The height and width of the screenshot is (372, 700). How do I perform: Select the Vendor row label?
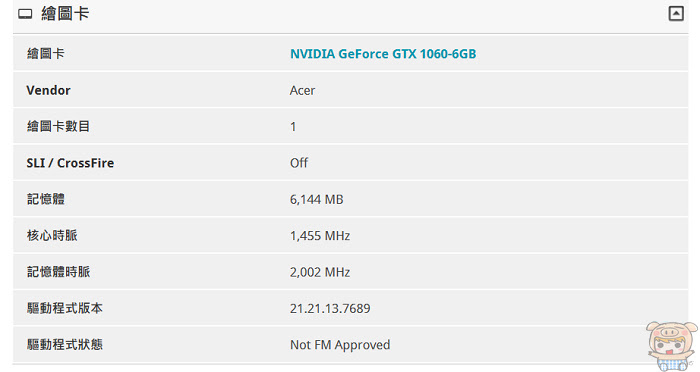coord(48,90)
